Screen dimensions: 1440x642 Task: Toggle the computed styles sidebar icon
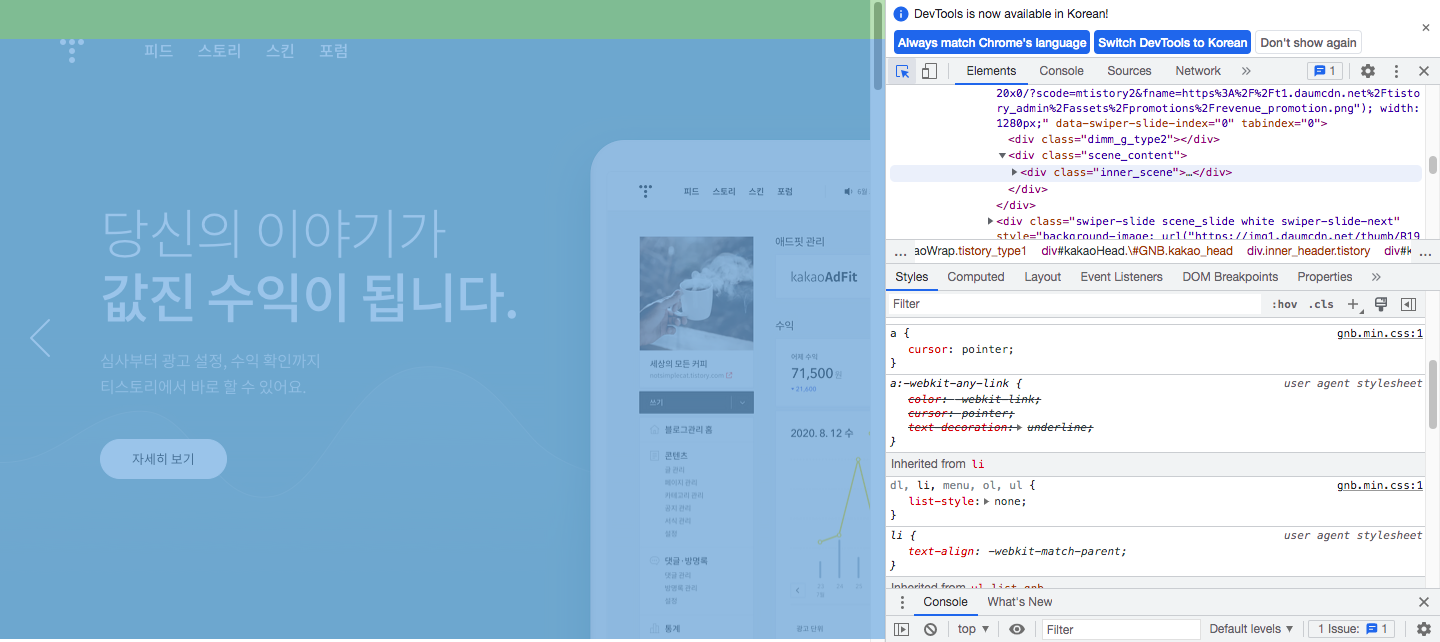[x=1408, y=304]
